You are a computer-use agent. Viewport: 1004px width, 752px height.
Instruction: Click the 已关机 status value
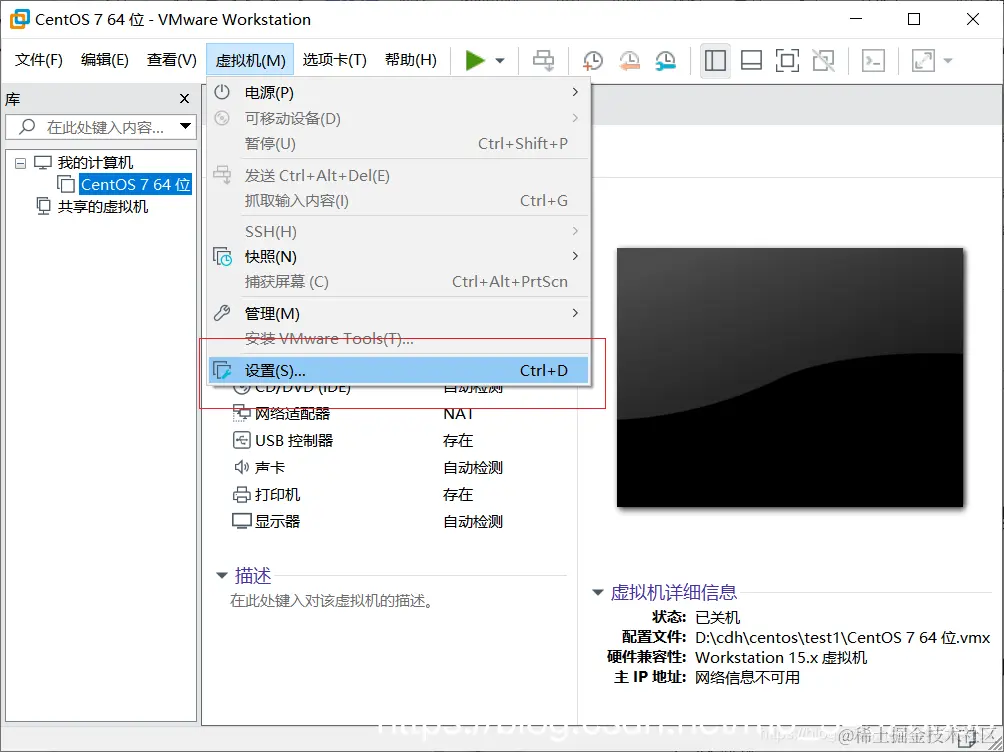[x=717, y=617]
